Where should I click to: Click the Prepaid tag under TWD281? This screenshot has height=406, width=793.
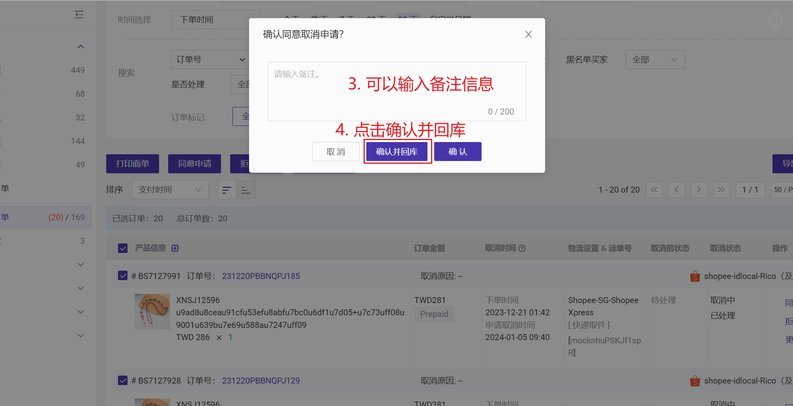pyautogui.click(x=434, y=314)
